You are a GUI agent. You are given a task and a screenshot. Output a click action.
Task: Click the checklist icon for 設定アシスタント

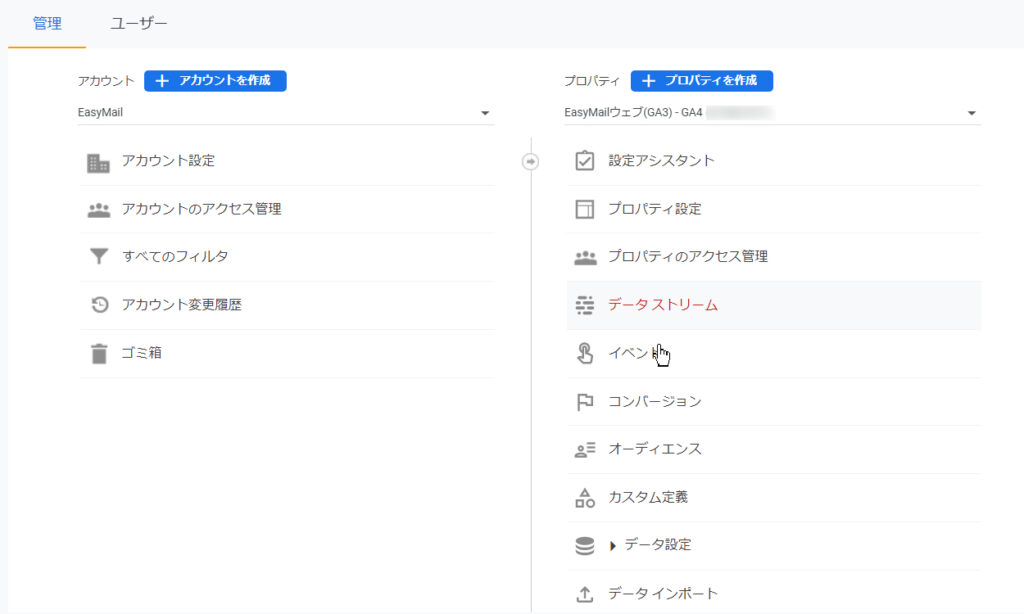pyautogui.click(x=585, y=161)
